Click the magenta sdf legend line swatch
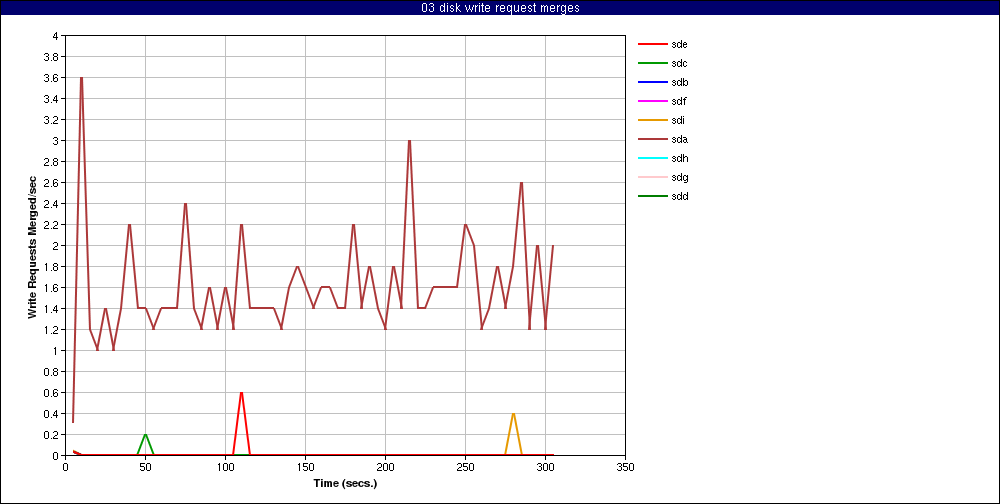Viewport: 1000px width, 504px height. (652, 101)
